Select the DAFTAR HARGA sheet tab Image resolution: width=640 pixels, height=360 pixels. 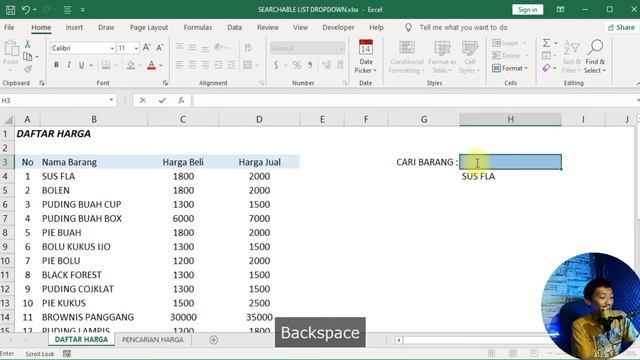(81, 340)
